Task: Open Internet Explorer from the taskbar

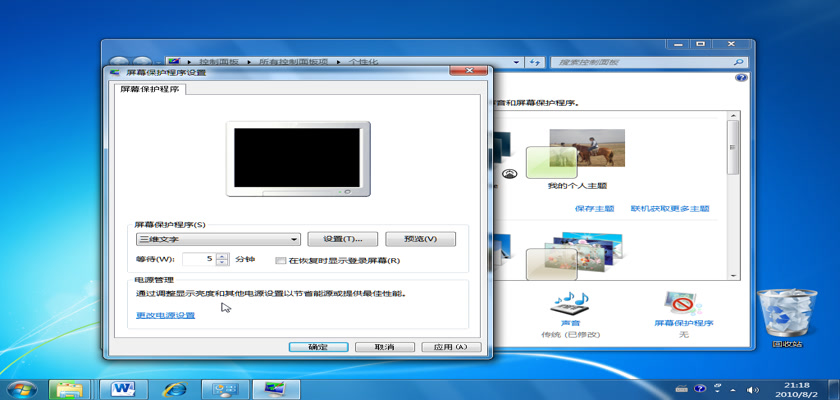Action: pyautogui.click(x=176, y=388)
